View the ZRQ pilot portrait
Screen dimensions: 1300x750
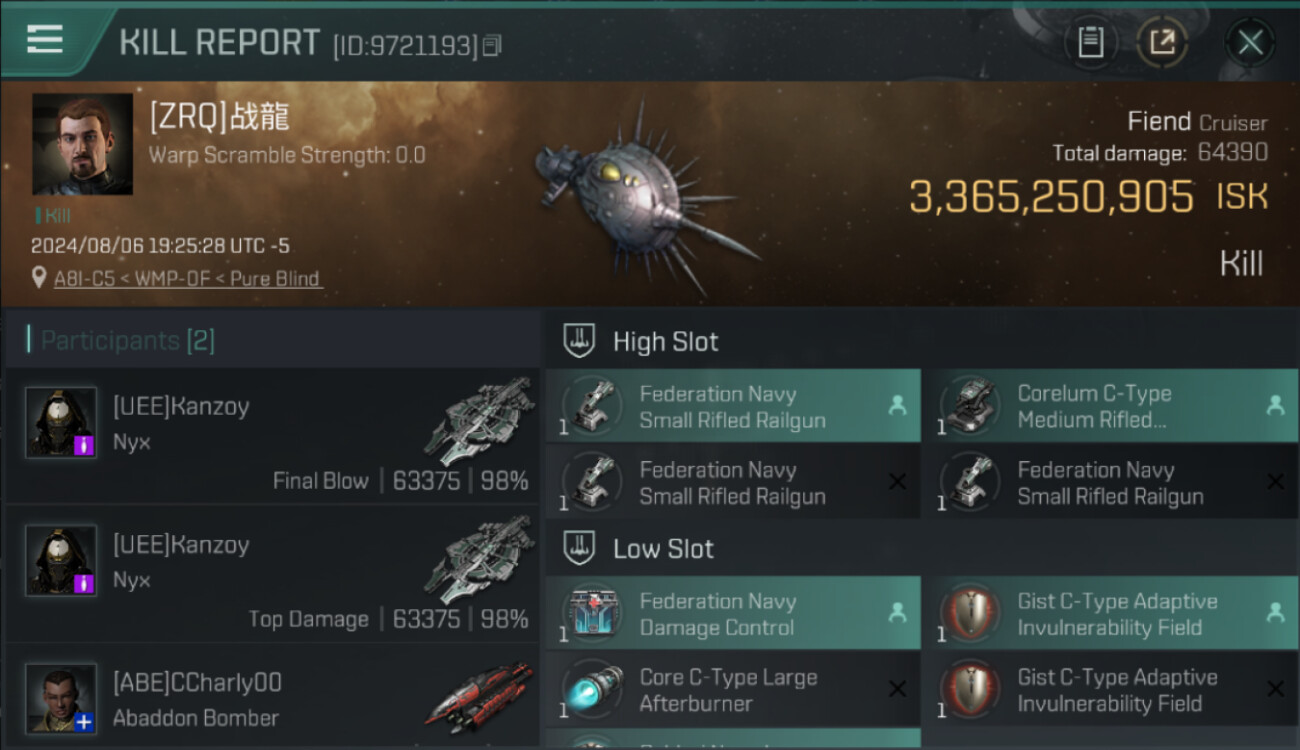tap(82, 144)
